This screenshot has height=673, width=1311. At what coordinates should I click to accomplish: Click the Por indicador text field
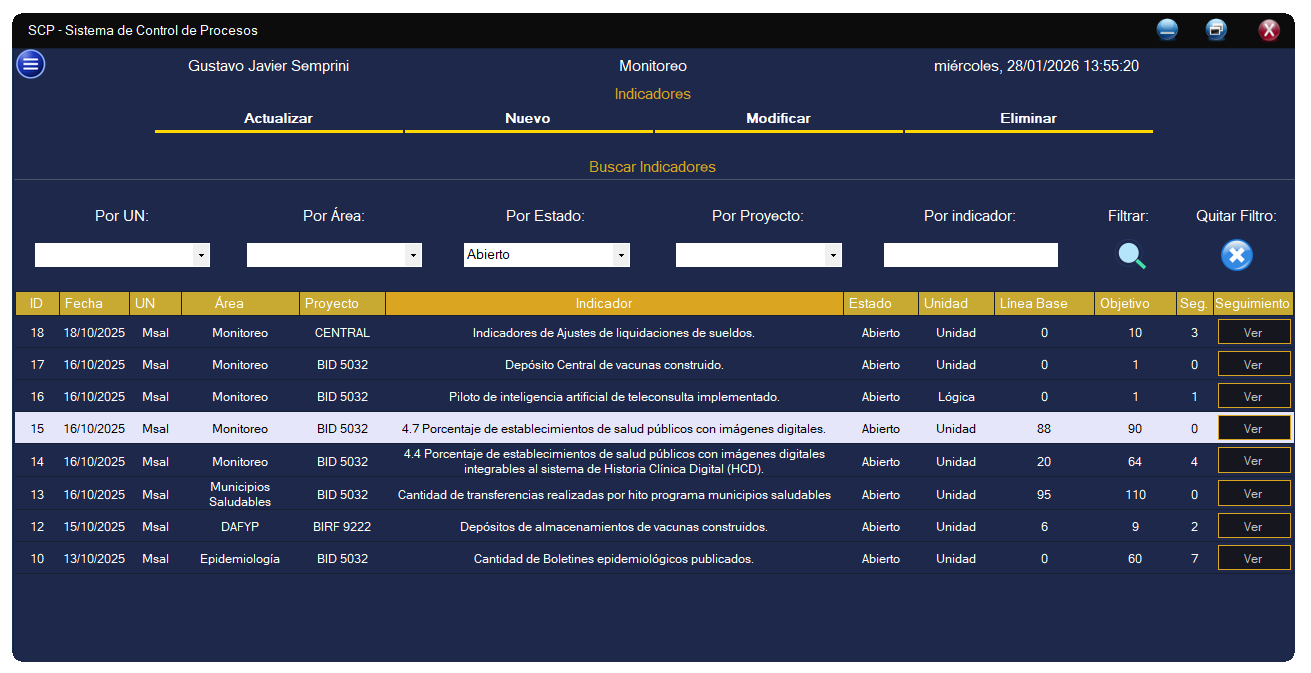tap(970, 256)
